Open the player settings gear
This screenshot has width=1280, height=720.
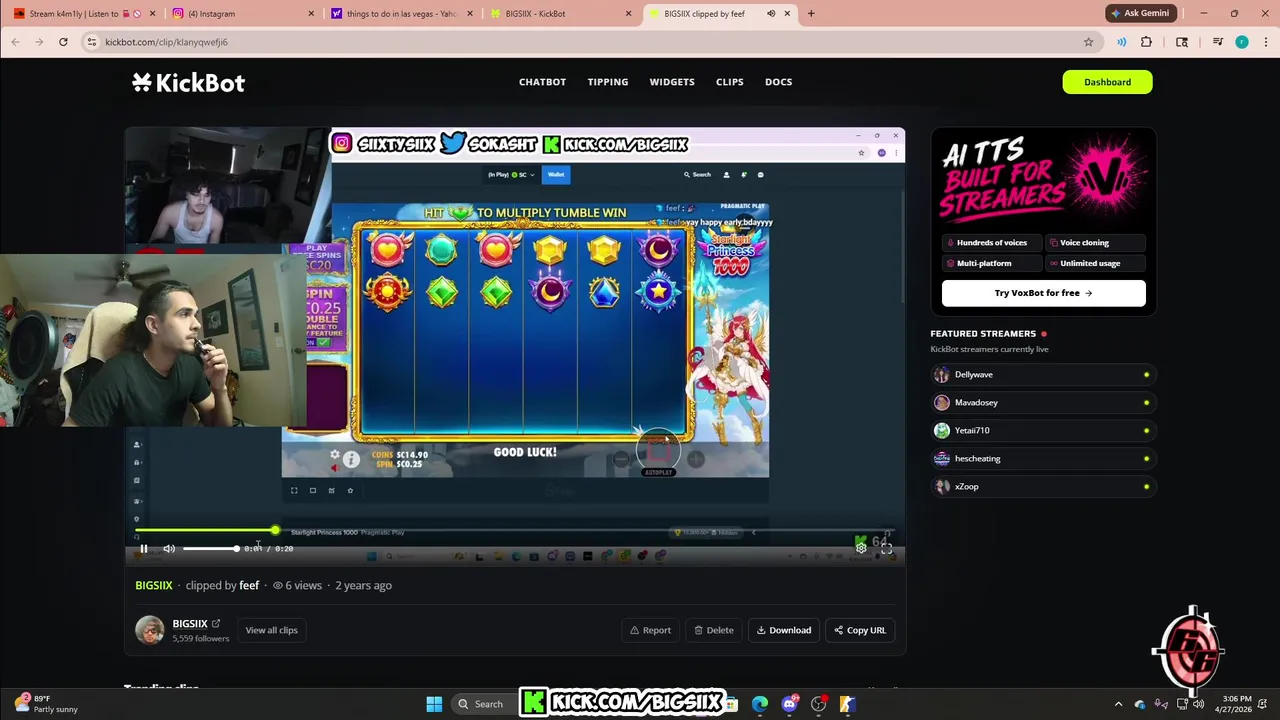tap(860, 548)
